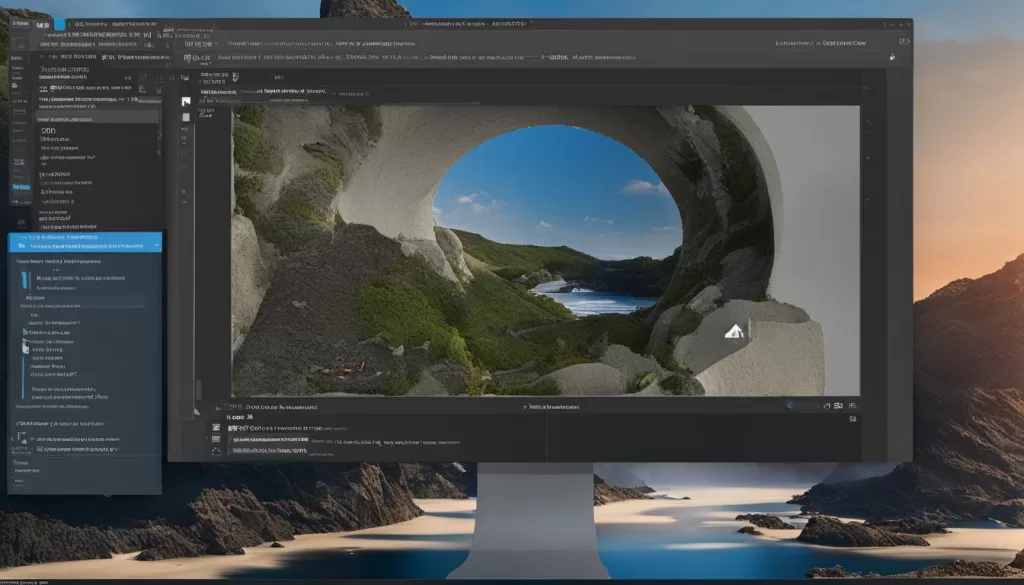Select the gray square tool below the white one
1024x585 pixels.
185,118
